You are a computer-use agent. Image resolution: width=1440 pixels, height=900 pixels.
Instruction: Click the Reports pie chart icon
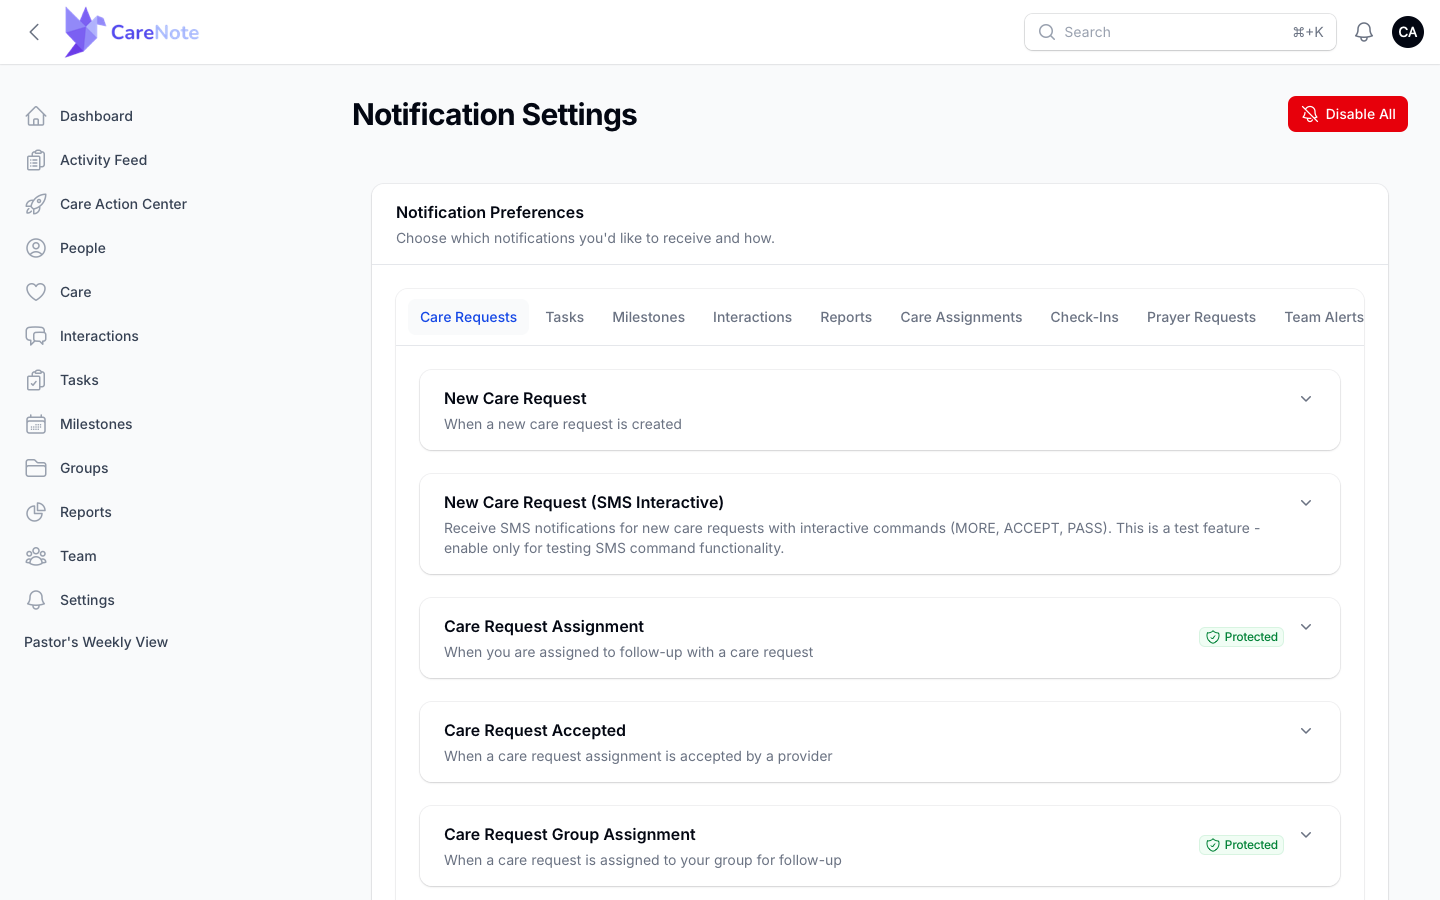(x=36, y=512)
